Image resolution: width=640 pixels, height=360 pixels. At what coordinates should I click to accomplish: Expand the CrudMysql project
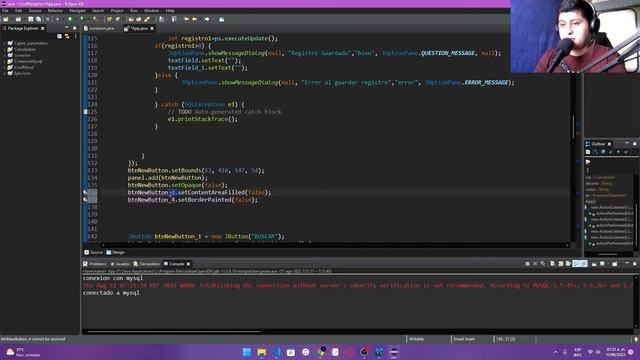tap(4, 67)
